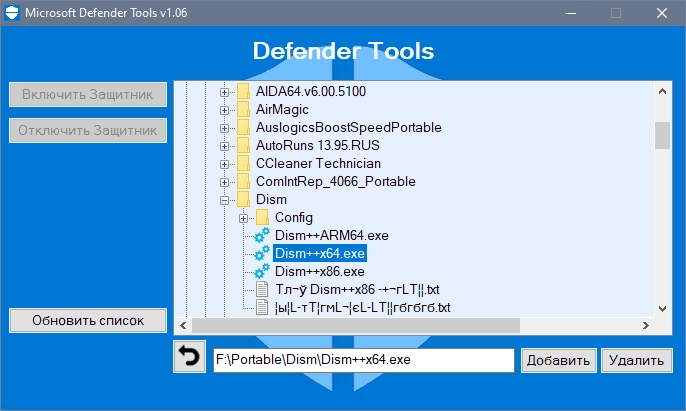Select Dism++x86.exe in the tree

[x=320, y=271]
